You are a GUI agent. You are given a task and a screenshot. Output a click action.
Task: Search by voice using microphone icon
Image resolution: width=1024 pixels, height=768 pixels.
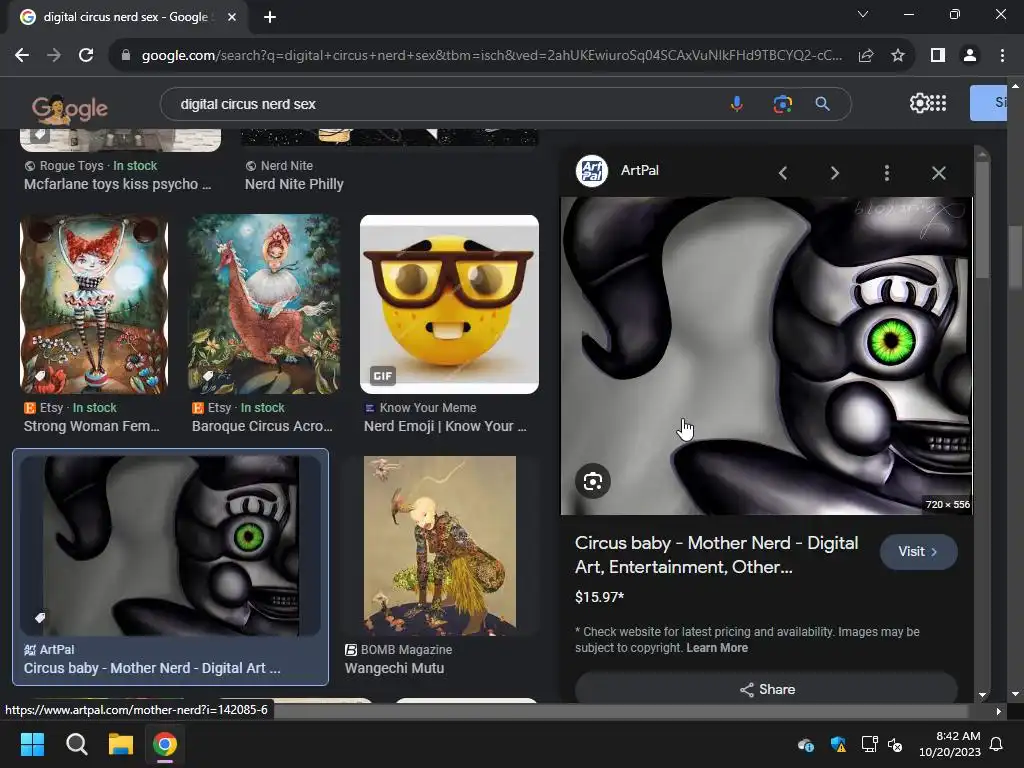pos(737,104)
